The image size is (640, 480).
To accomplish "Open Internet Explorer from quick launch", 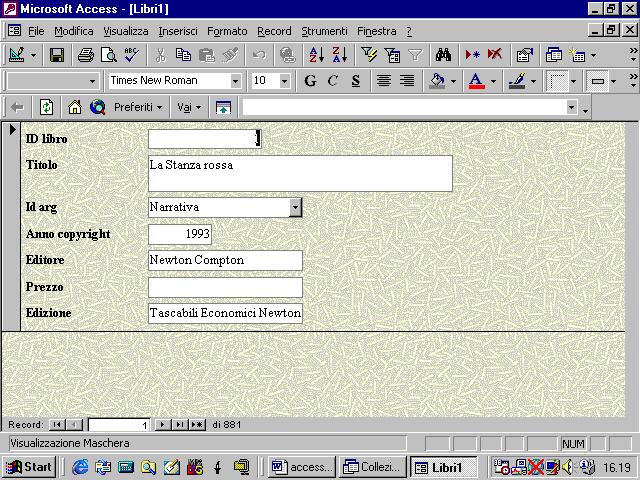I will click(x=80, y=467).
